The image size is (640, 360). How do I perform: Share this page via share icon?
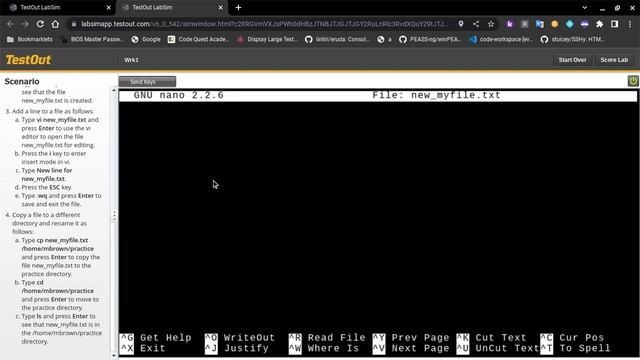pos(476,24)
